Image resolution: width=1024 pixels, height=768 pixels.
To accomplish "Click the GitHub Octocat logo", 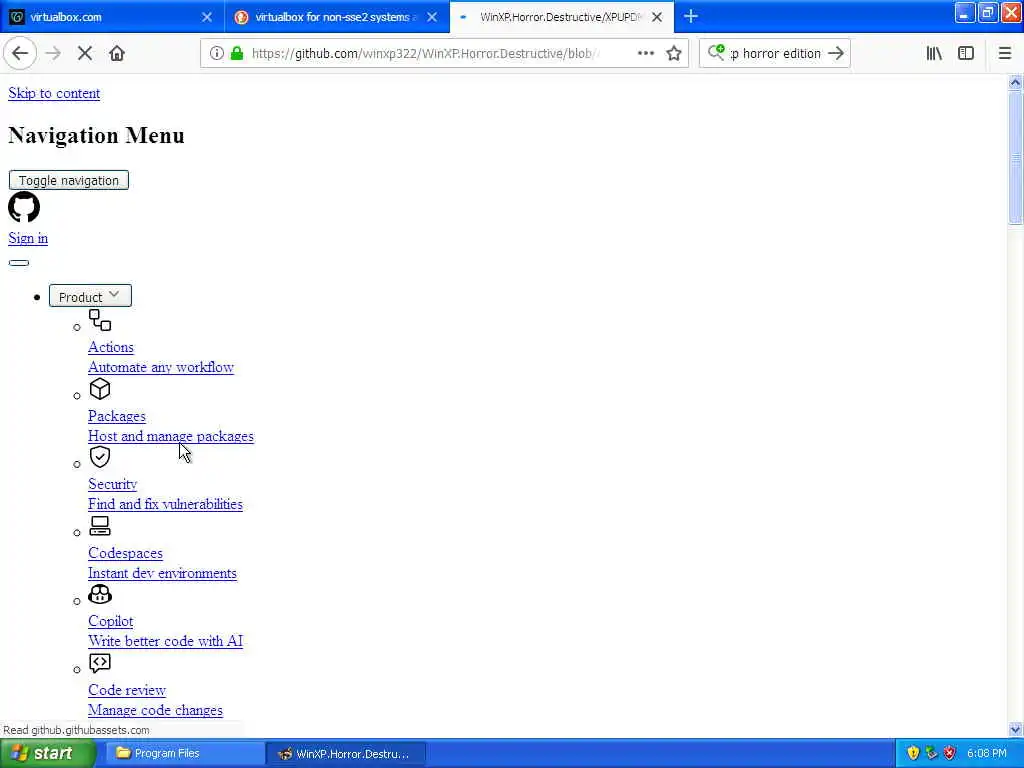I will [24, 207].
